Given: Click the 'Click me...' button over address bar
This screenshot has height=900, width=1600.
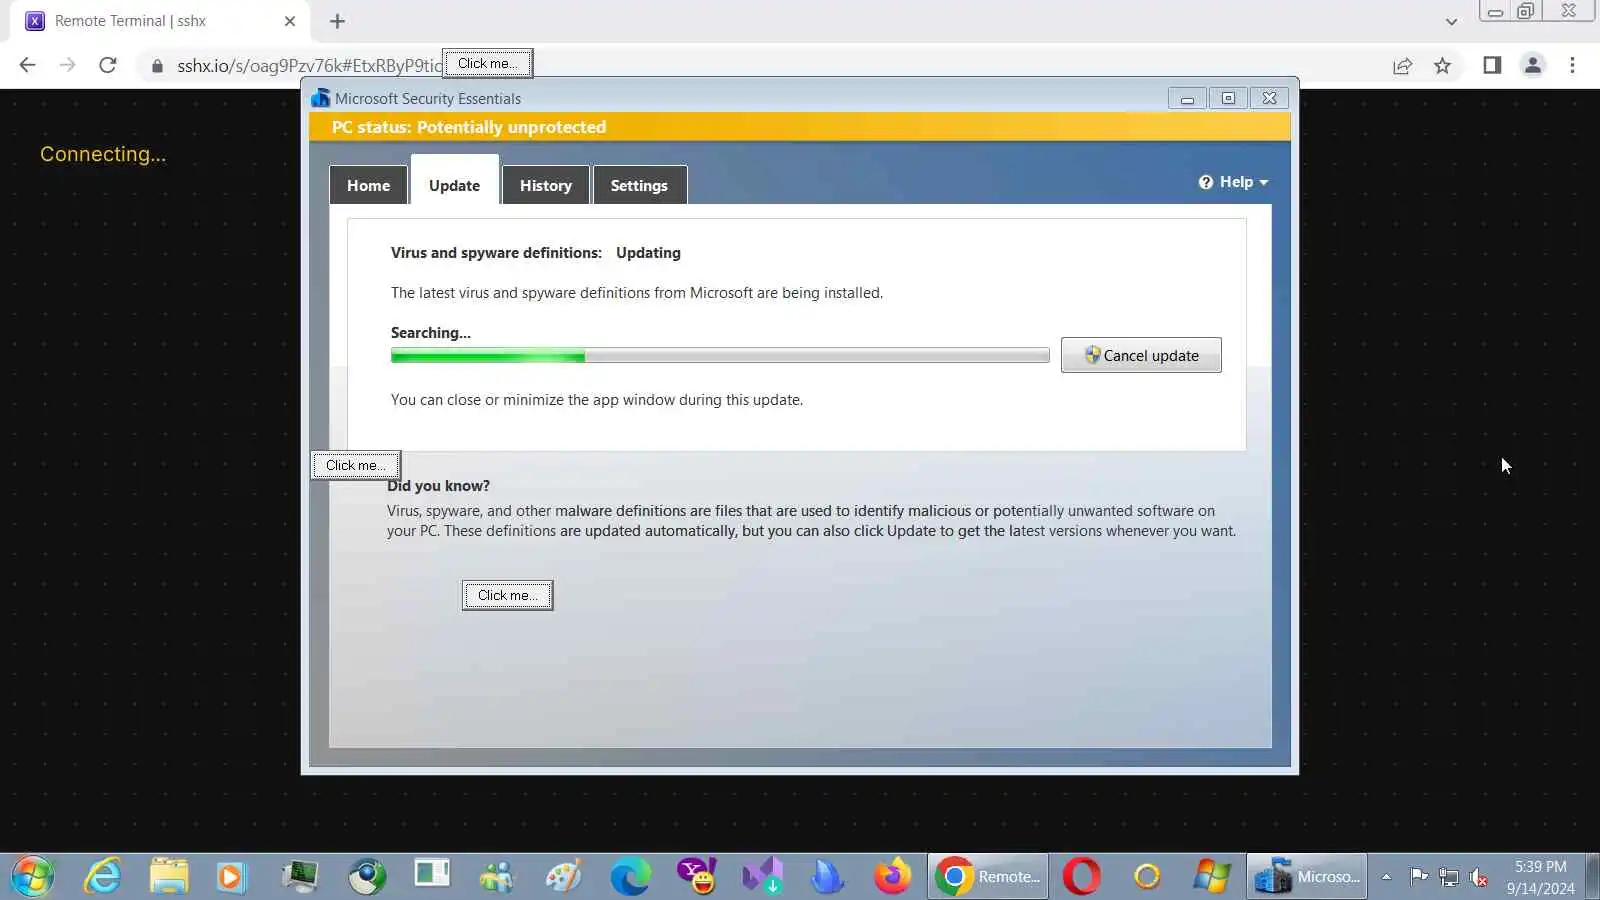Looking at the screenshot, I should [x=488, y=63].
